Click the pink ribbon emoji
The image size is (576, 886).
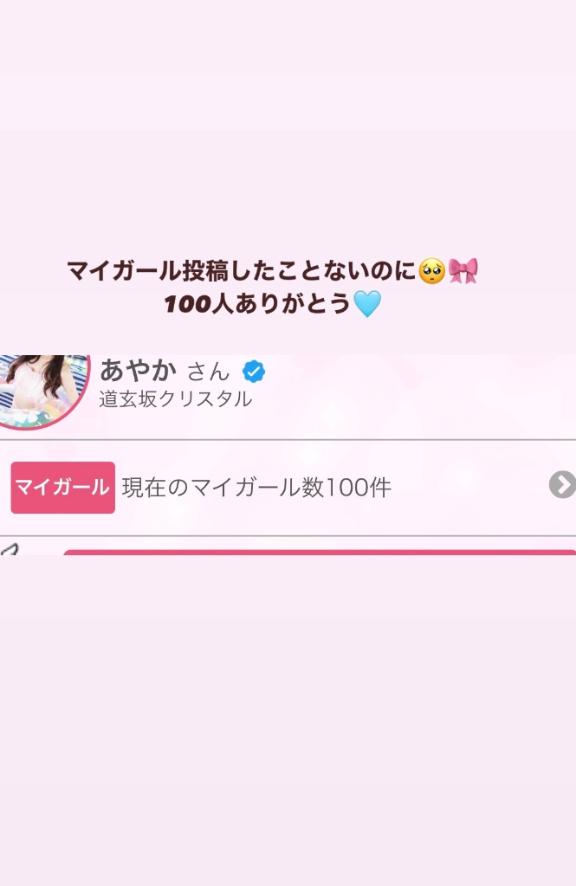click(x=464, y=270)
